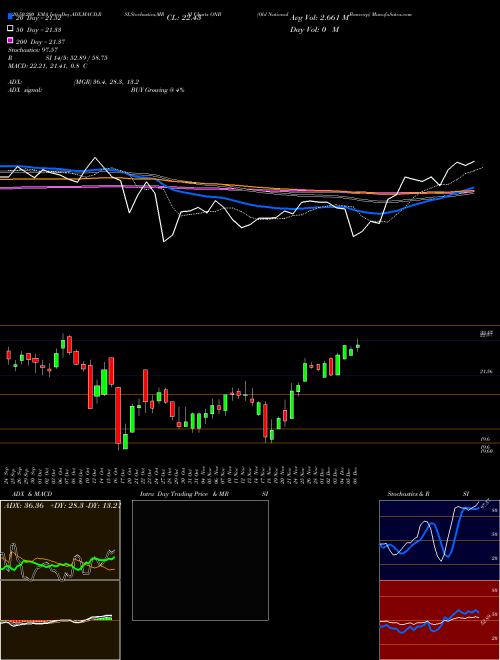This screenshot has height=660, width=500.
Task: Click the RSI 14/3 value line
Action: tap(58, 58)
